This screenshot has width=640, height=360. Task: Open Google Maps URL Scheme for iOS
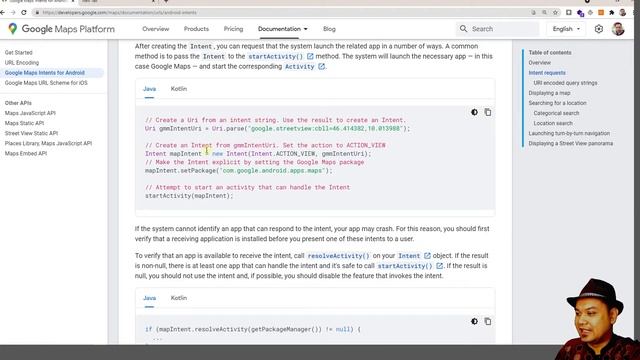pyautogui.click(x=46, y=83)
